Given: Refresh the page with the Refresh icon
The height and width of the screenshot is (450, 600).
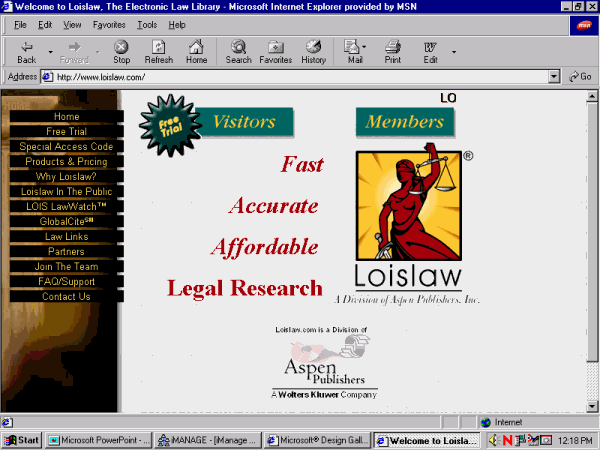Looking at the screenshot, I should click(x=158, y=51).
